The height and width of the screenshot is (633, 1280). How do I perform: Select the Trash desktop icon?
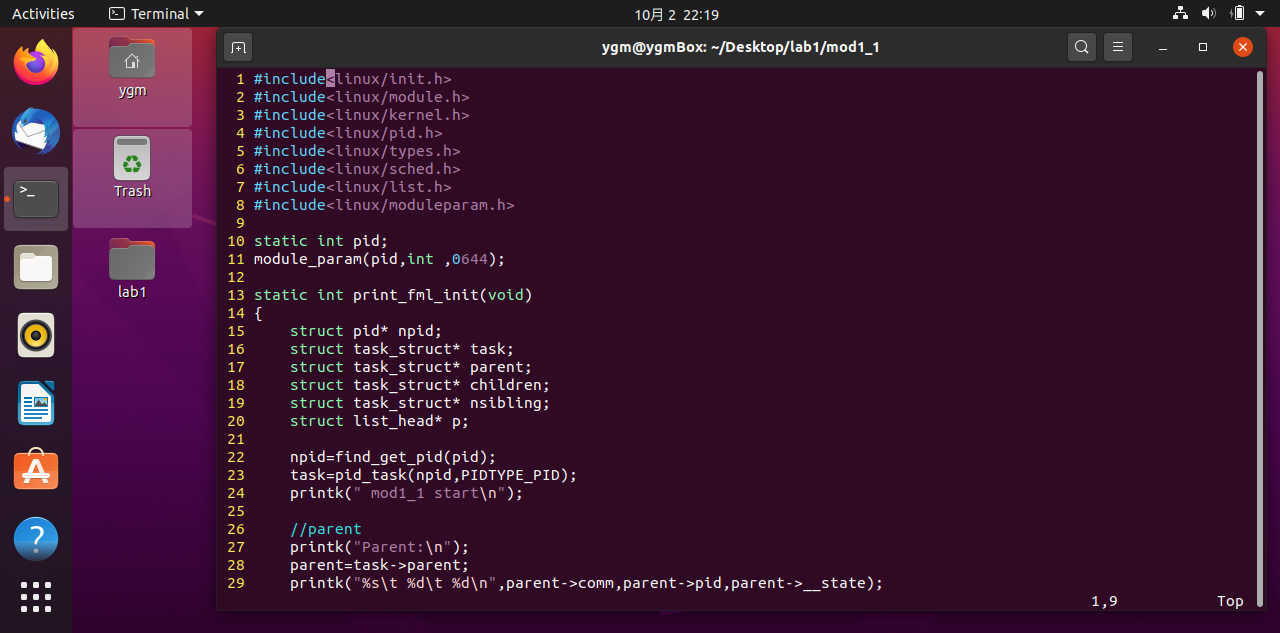tap(132, 168)
